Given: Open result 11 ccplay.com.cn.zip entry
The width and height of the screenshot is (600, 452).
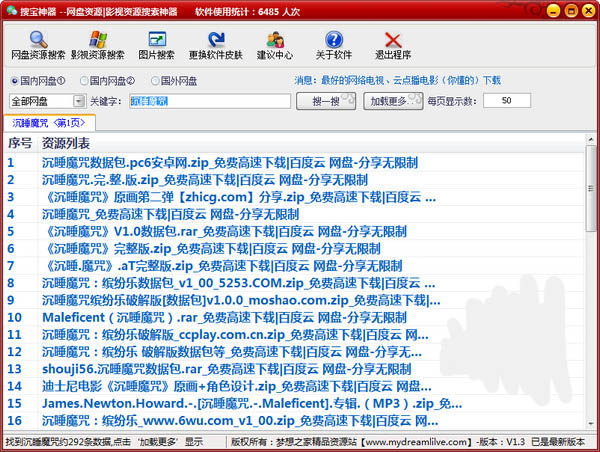Looking at the screenshot, I should click(235, 335).
